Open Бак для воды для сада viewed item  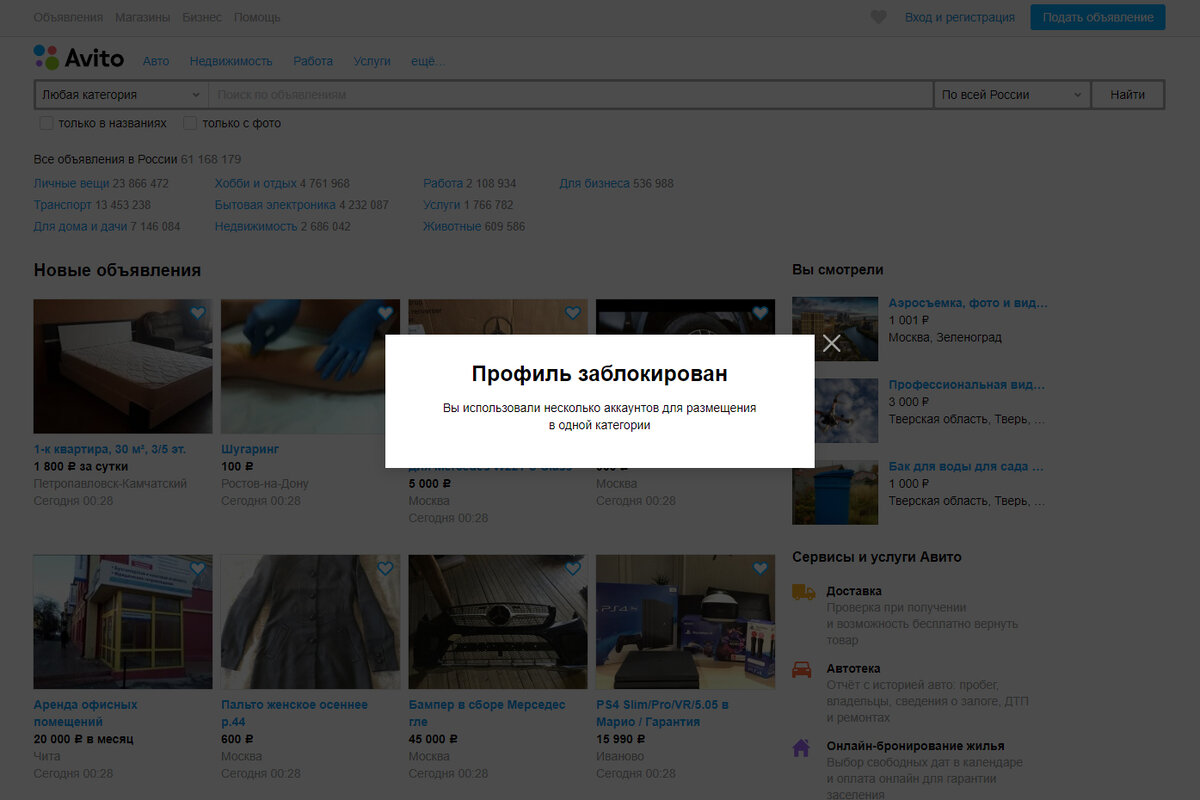coord(966,467)
